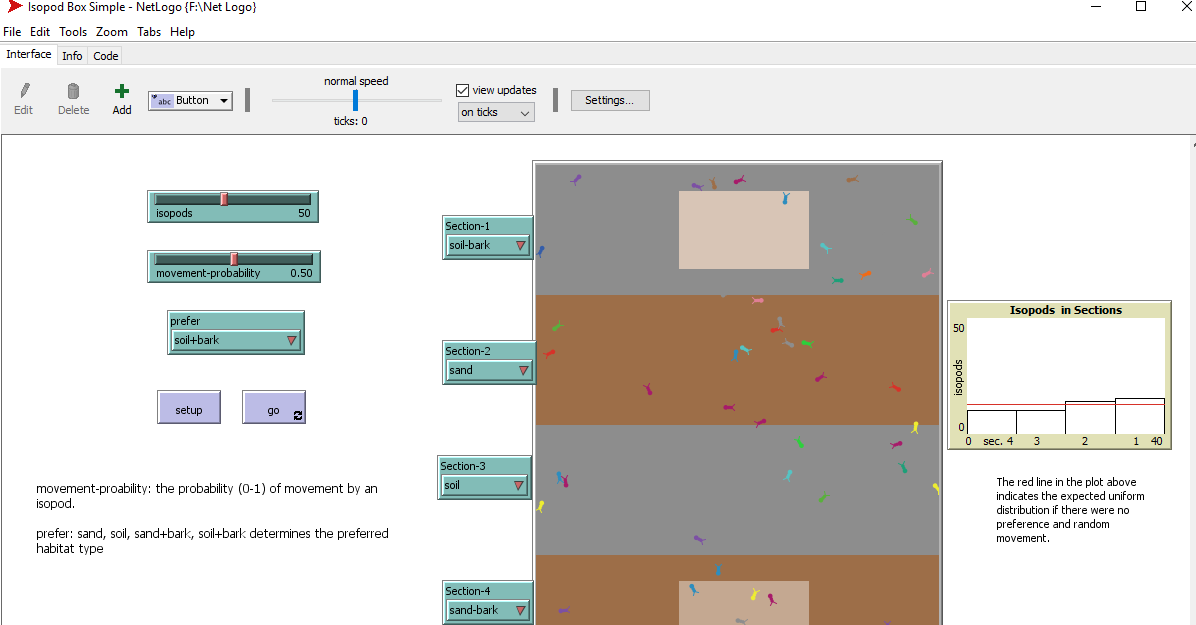The image size is (1196, 625).
Task: Open the on ticks update dropdown
Action: (496, 112)
